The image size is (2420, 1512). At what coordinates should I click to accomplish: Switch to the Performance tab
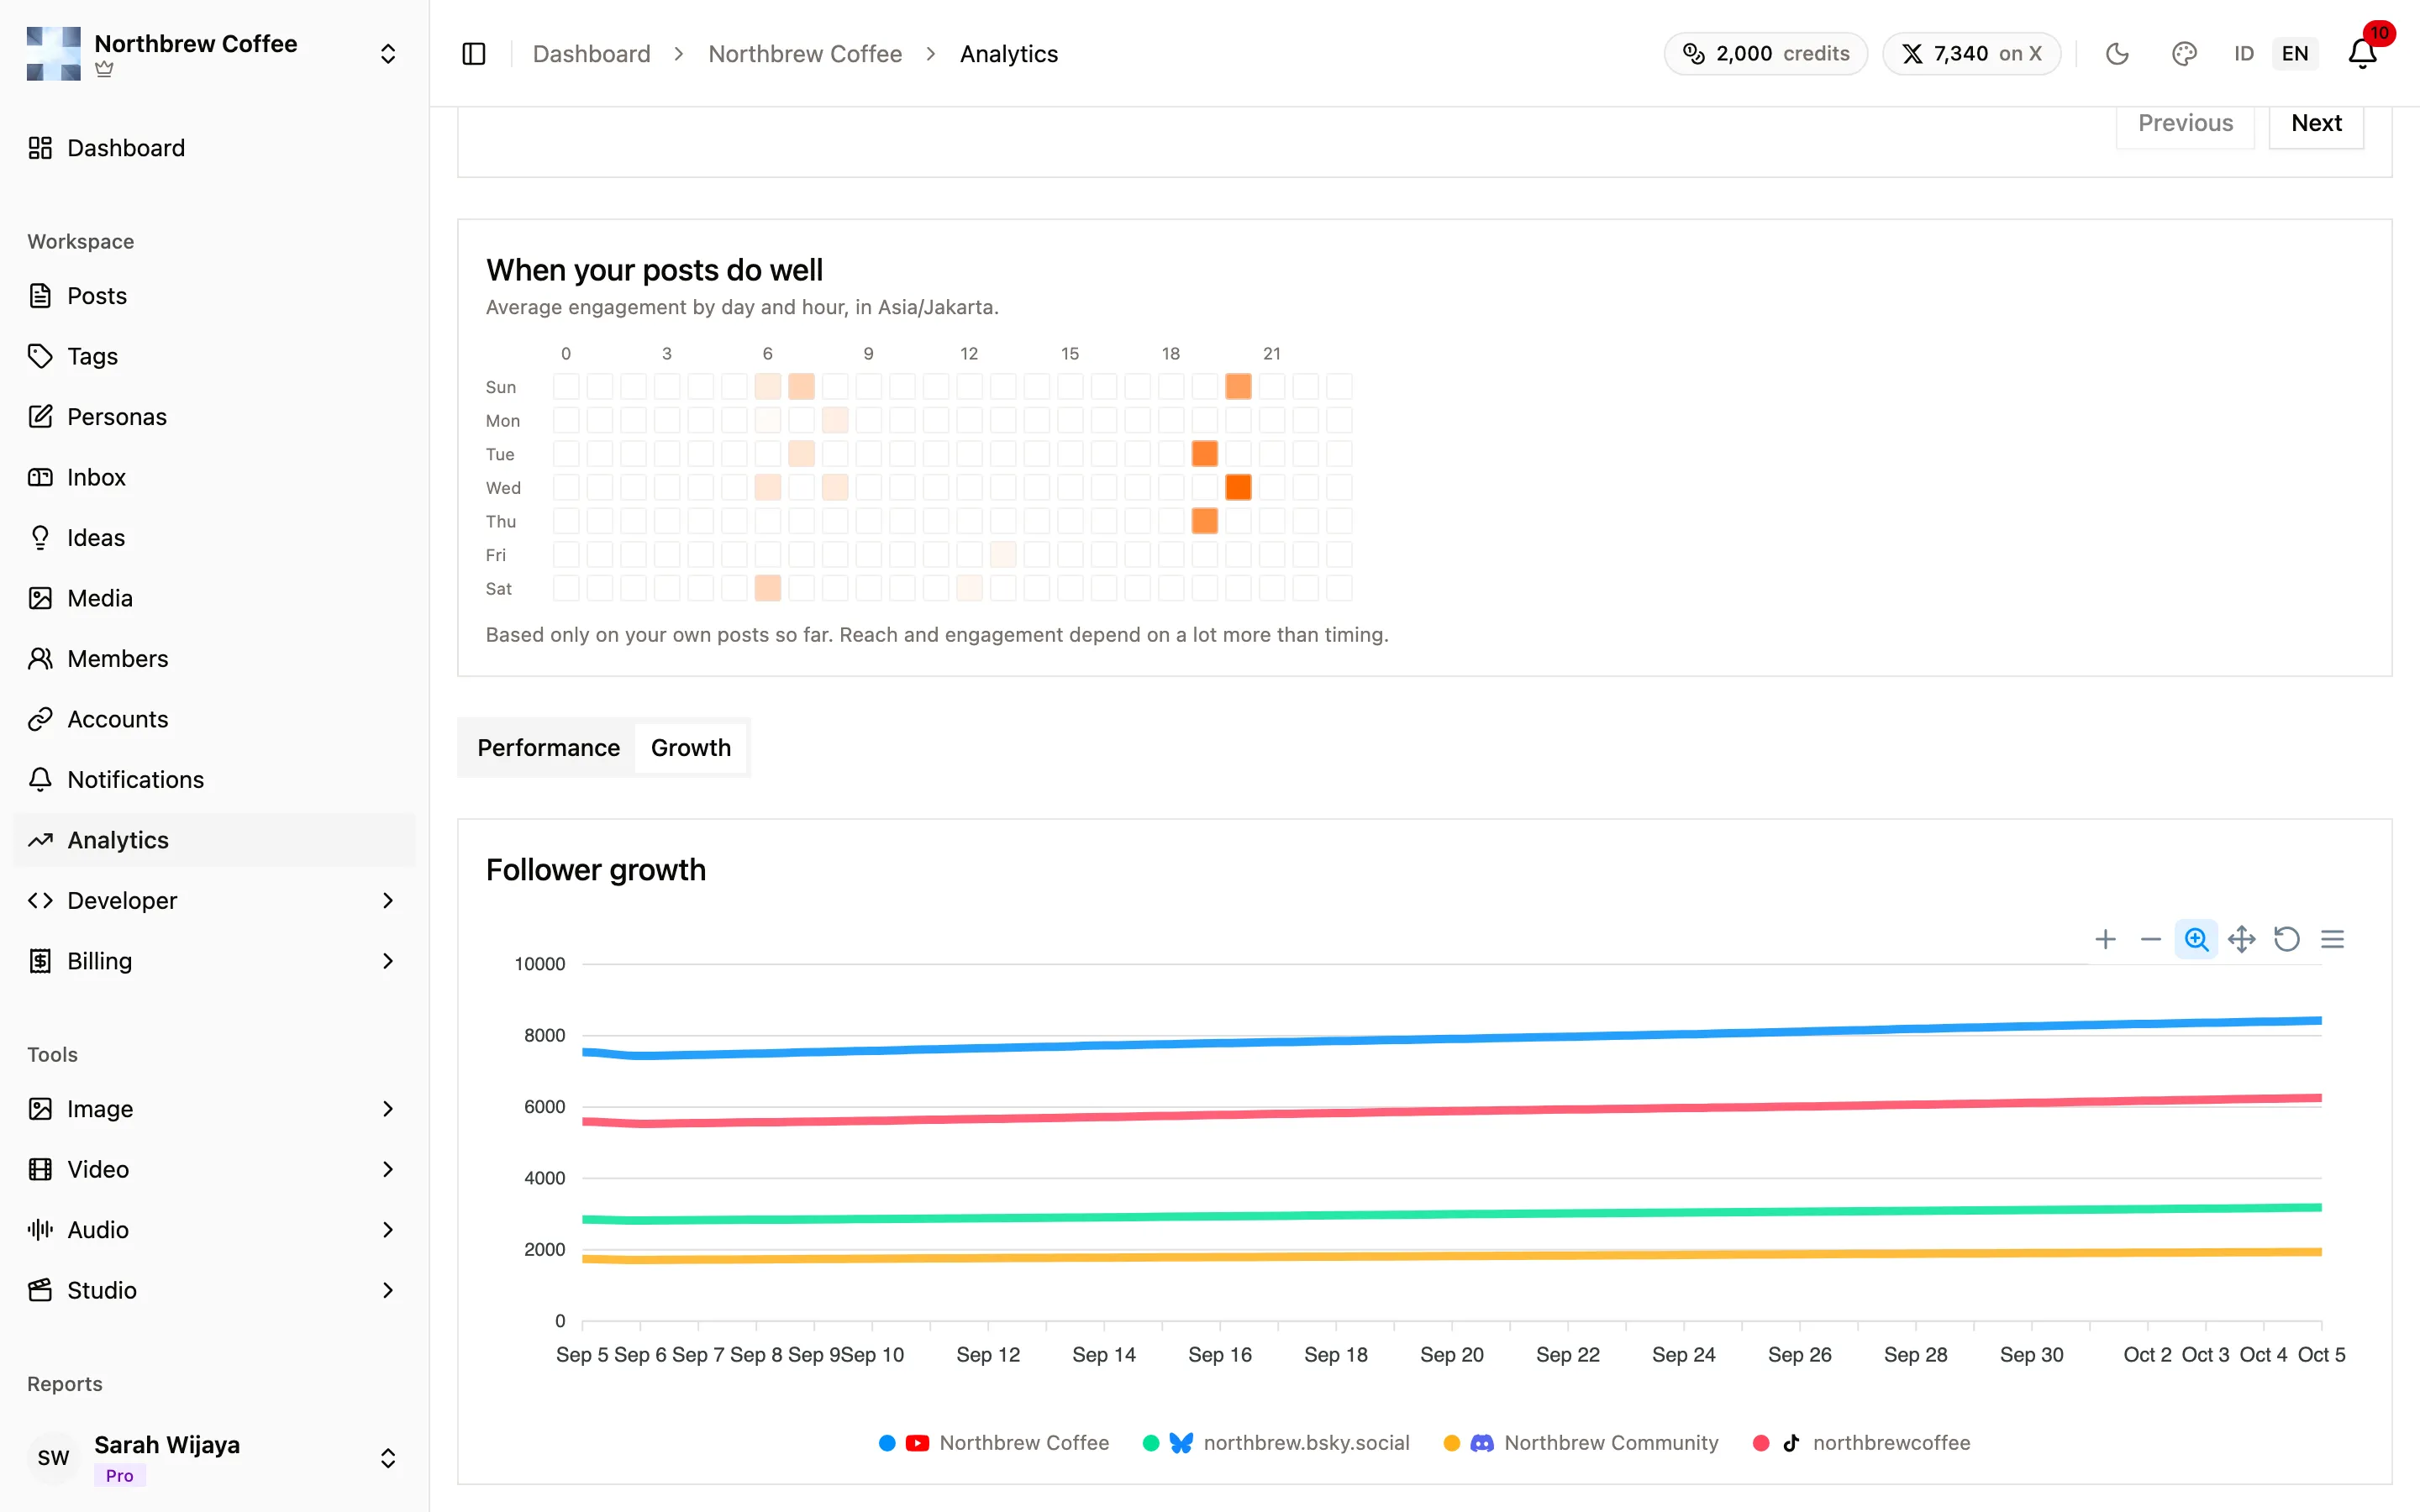coord(548,748)
